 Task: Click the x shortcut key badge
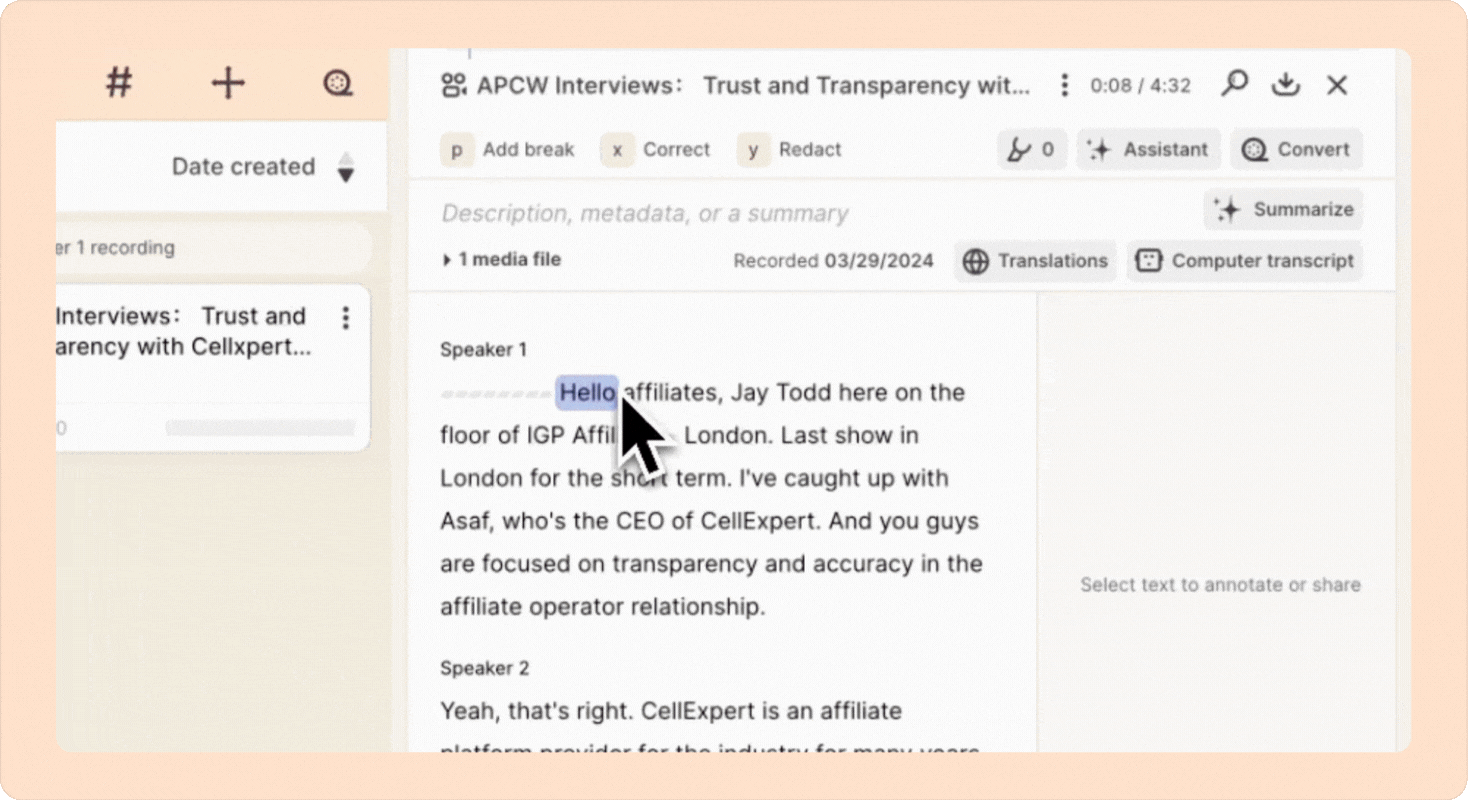coord(617,150)
